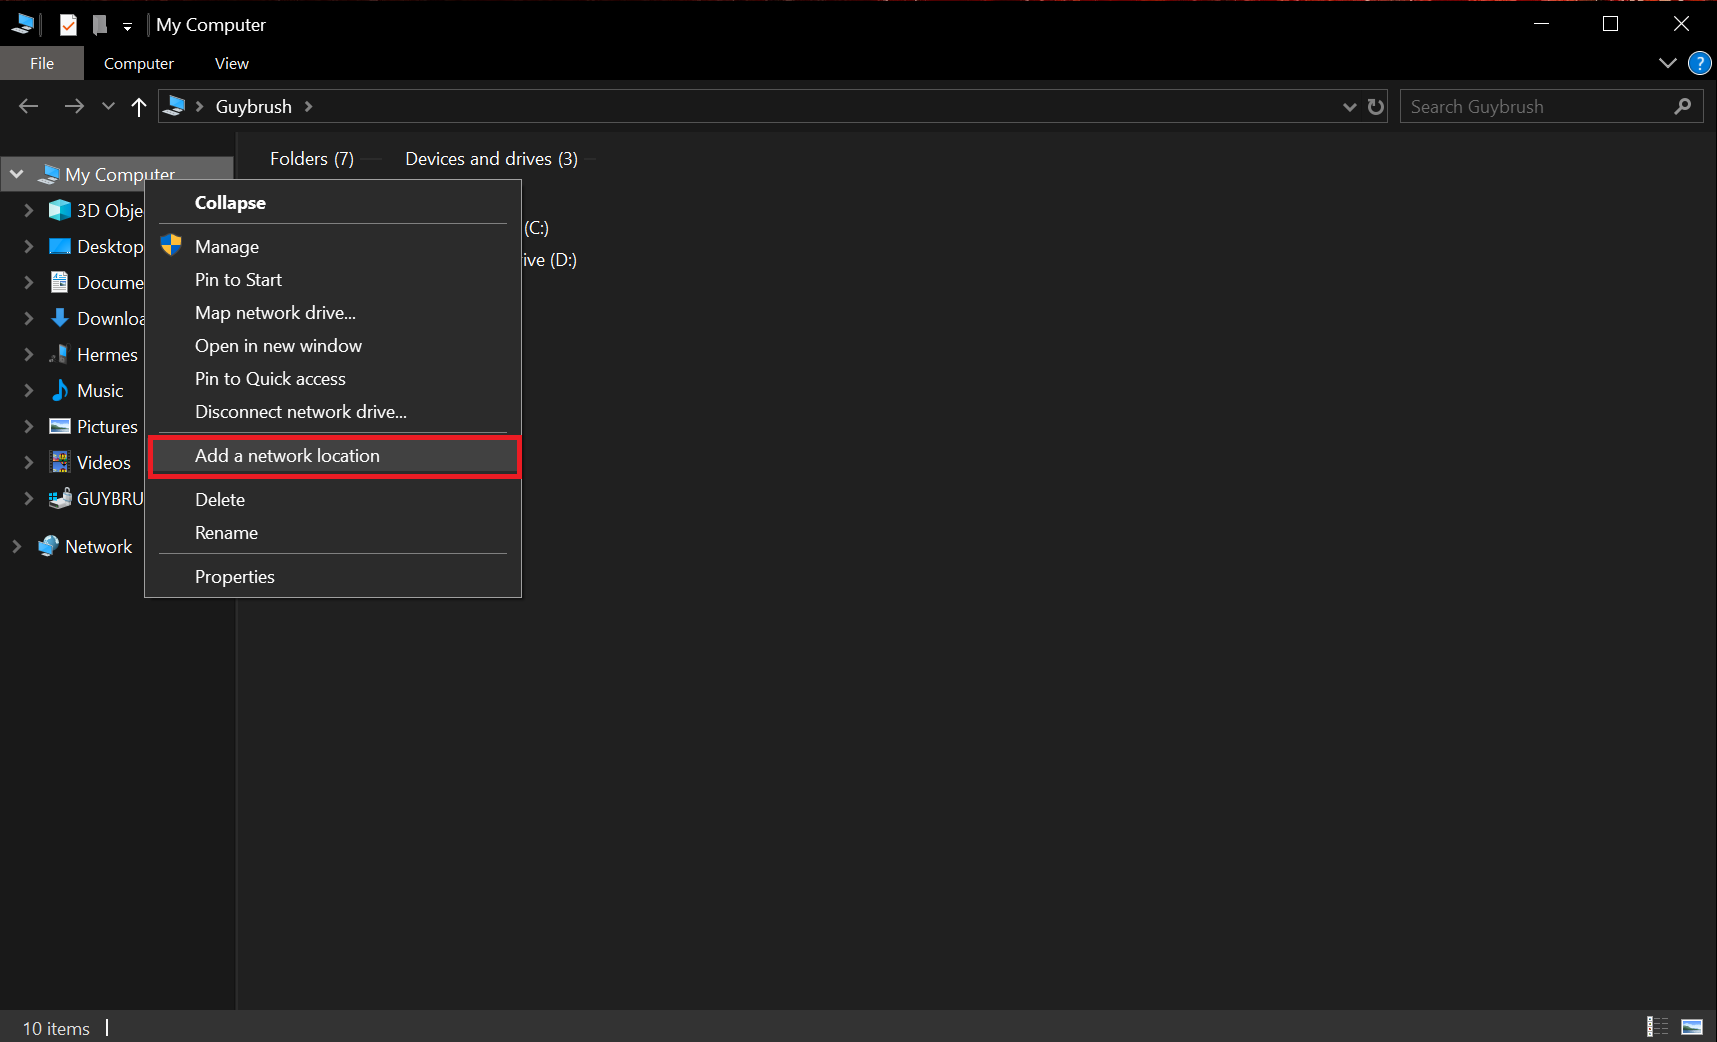Refresh the current folder view
This screenshot has height=1042, width=1717.
[x=1376, y=106]
